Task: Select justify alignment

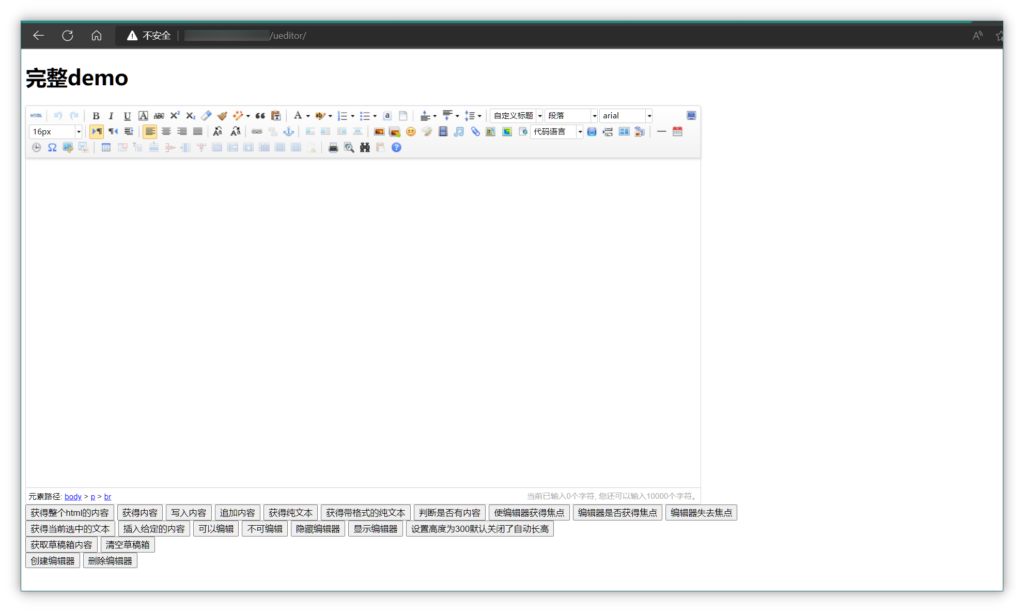Action: tap(197, 131)
